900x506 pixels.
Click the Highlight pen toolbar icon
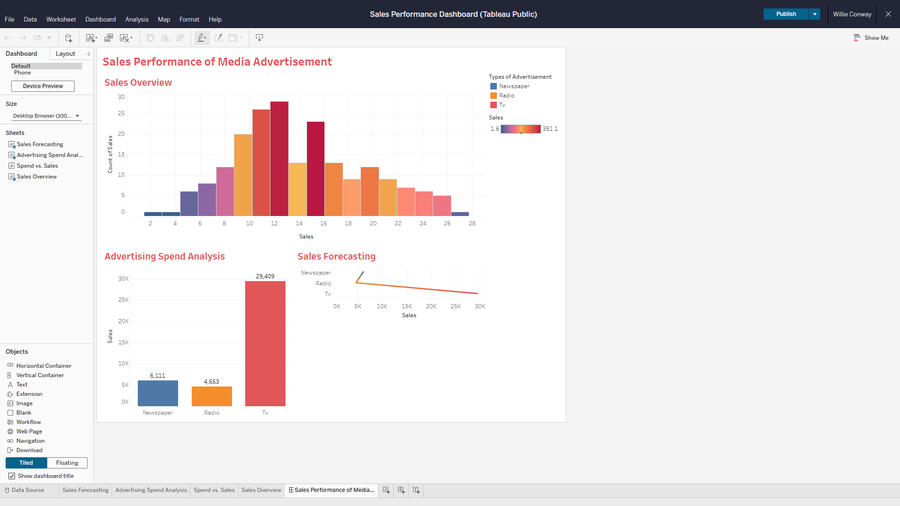tap(202, 38)
